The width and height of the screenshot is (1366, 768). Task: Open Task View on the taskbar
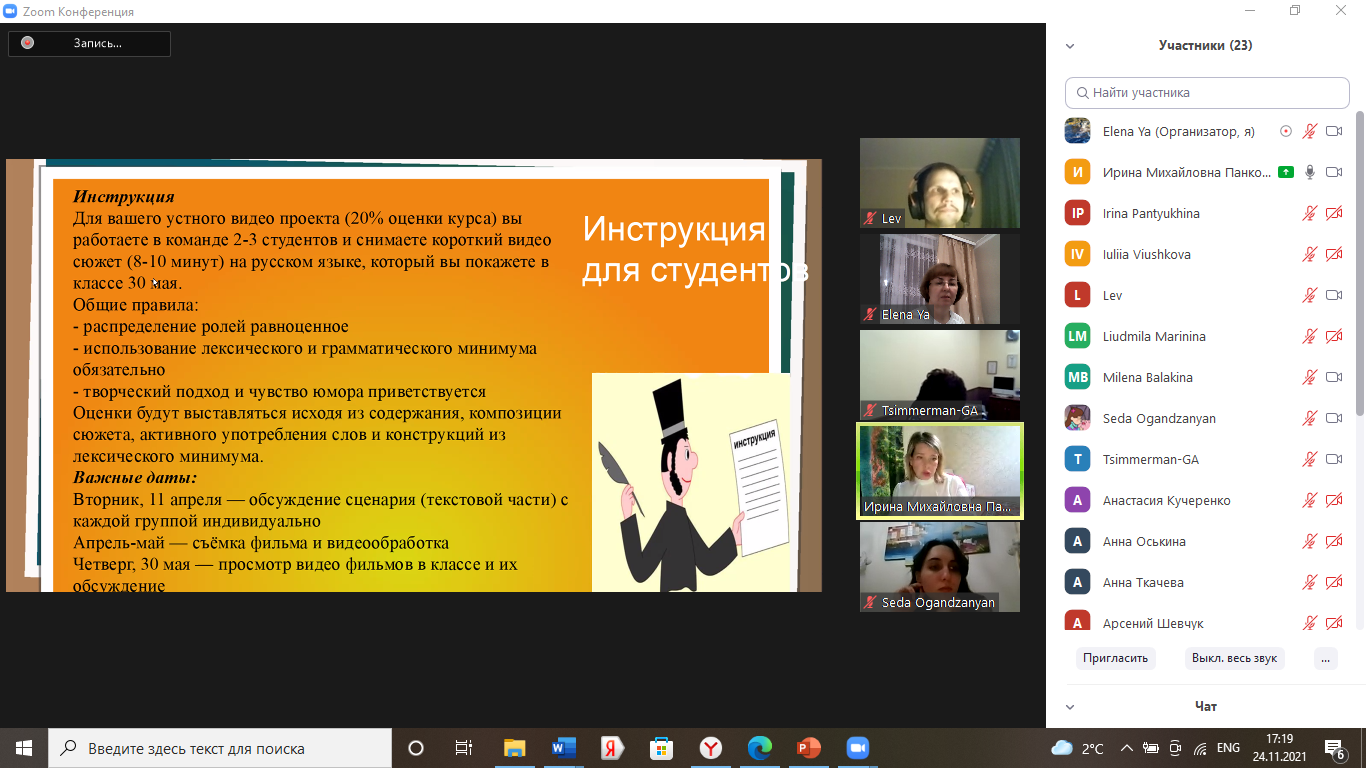463,748
